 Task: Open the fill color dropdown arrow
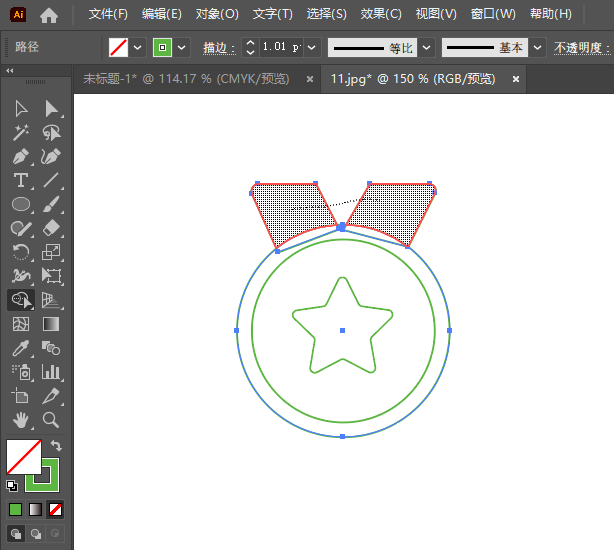click(x=138, y=47)
